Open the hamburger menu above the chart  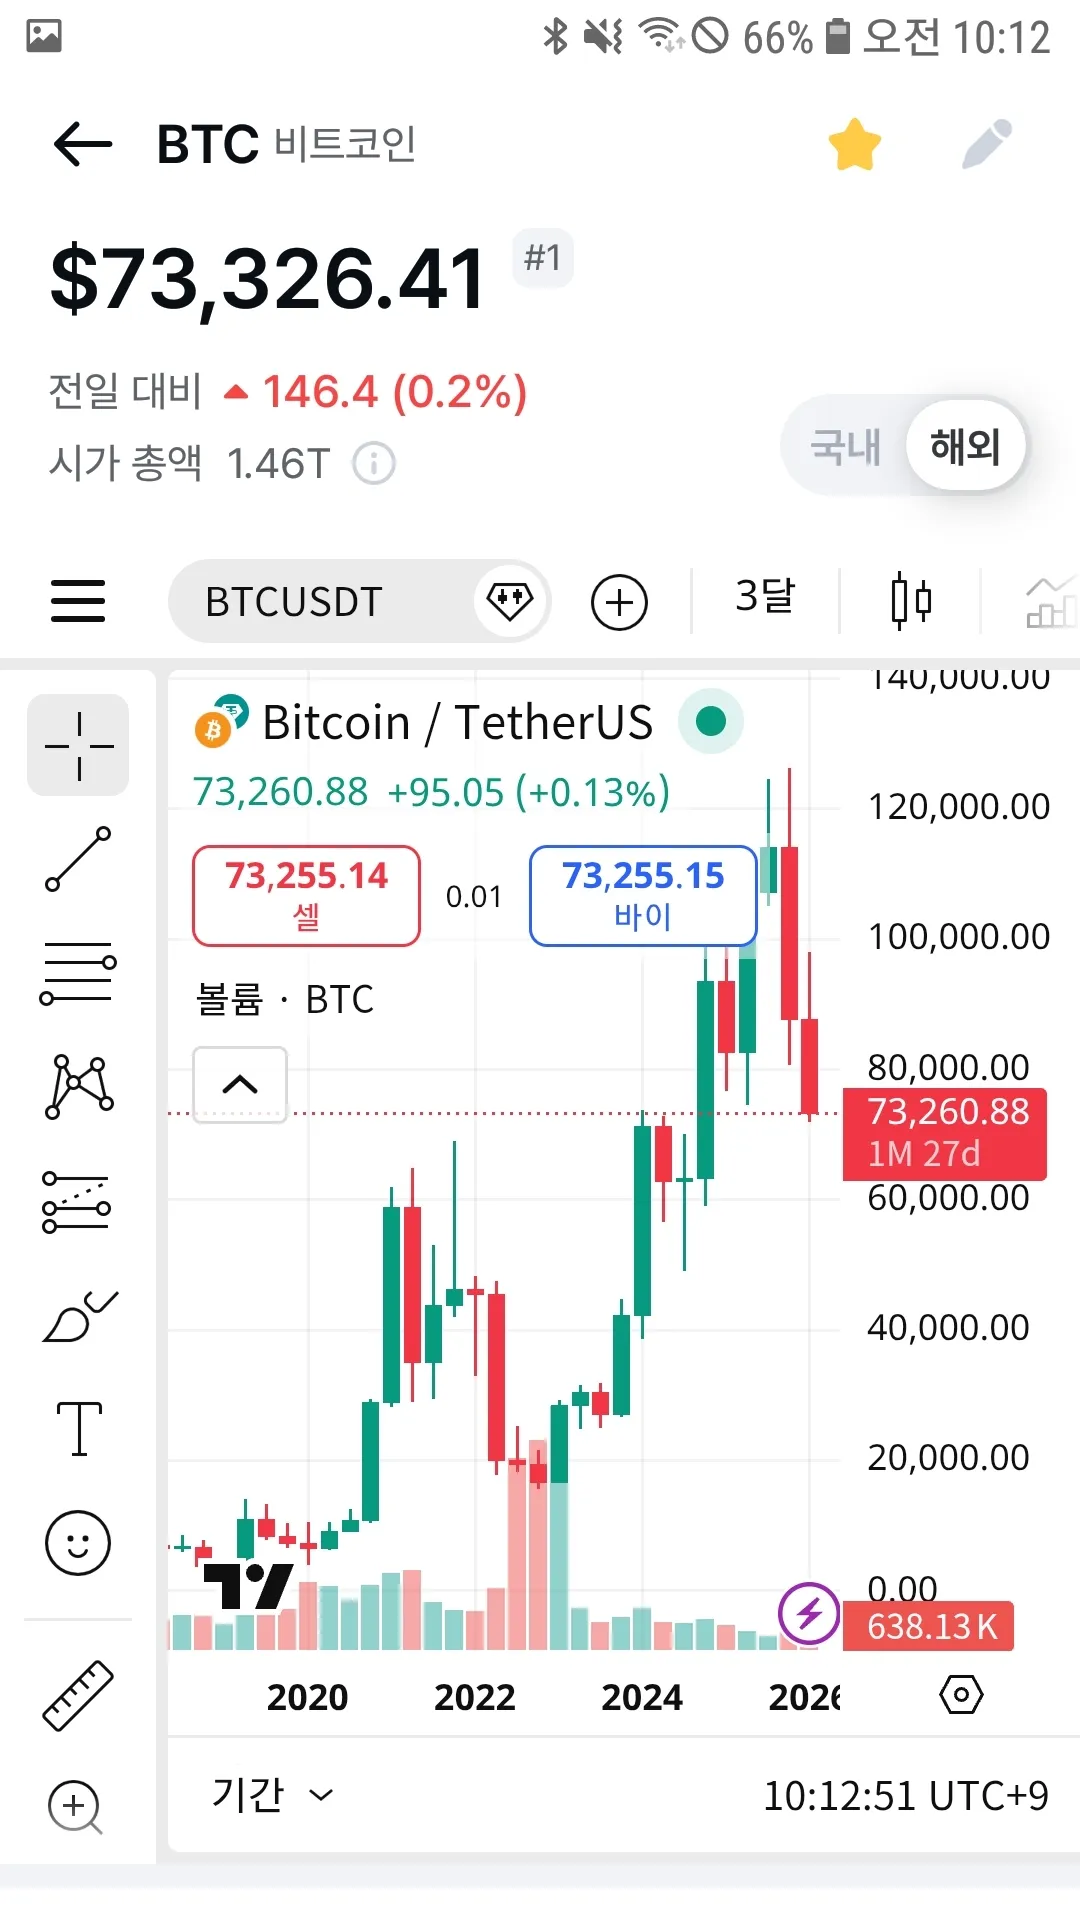tap(78, 601)
